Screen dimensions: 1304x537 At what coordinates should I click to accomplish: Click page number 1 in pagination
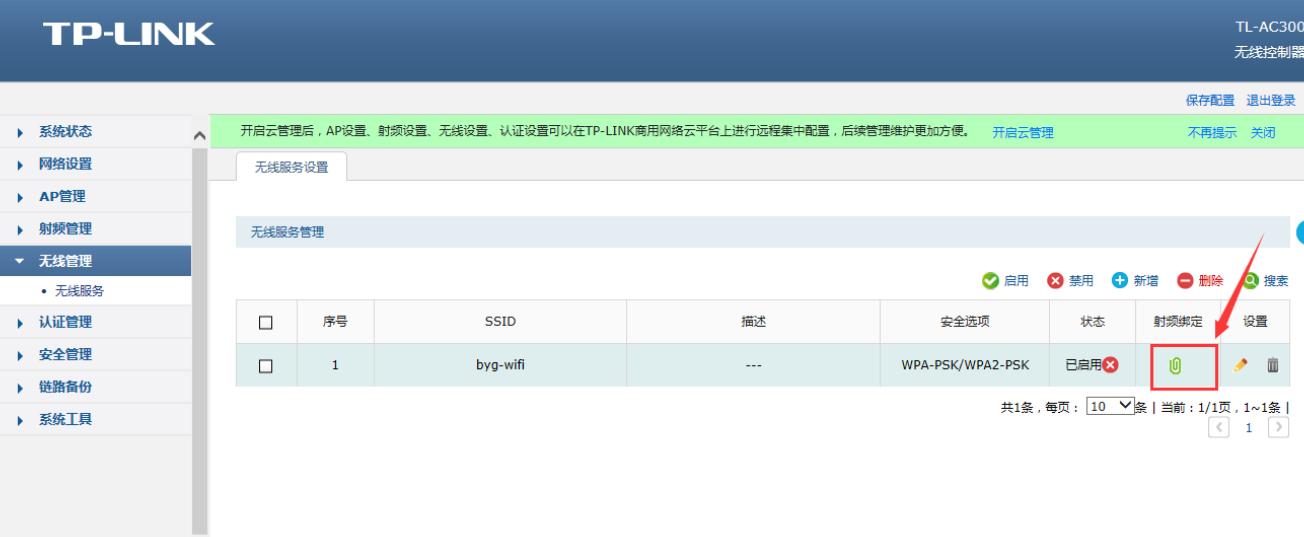(1248, 428)
